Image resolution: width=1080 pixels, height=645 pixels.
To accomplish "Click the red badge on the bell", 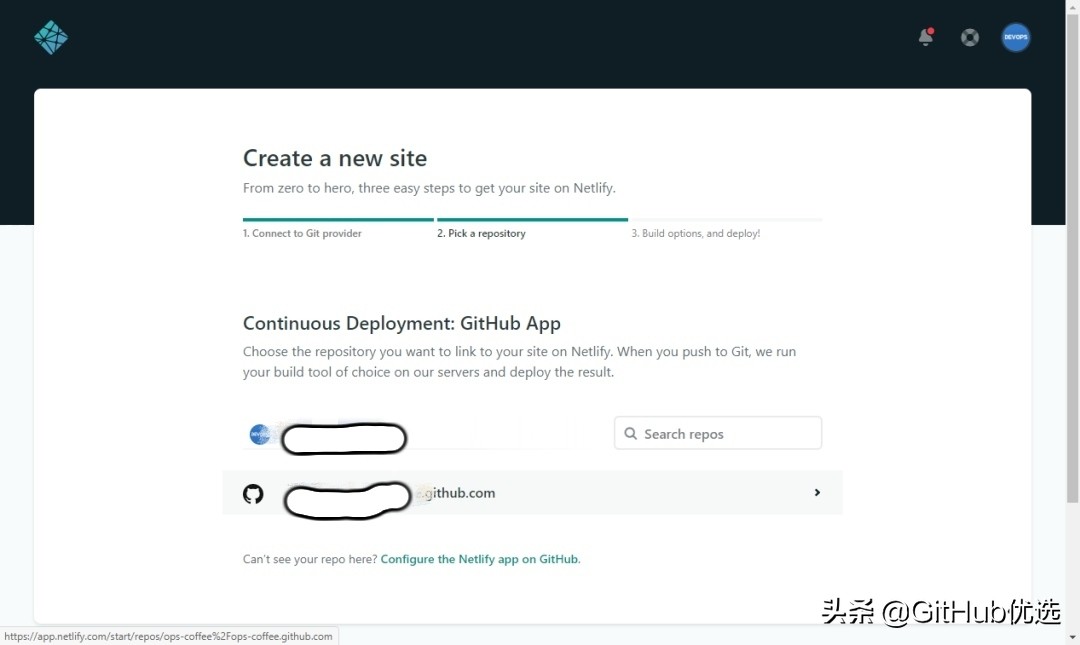I will tap(932, 29).
